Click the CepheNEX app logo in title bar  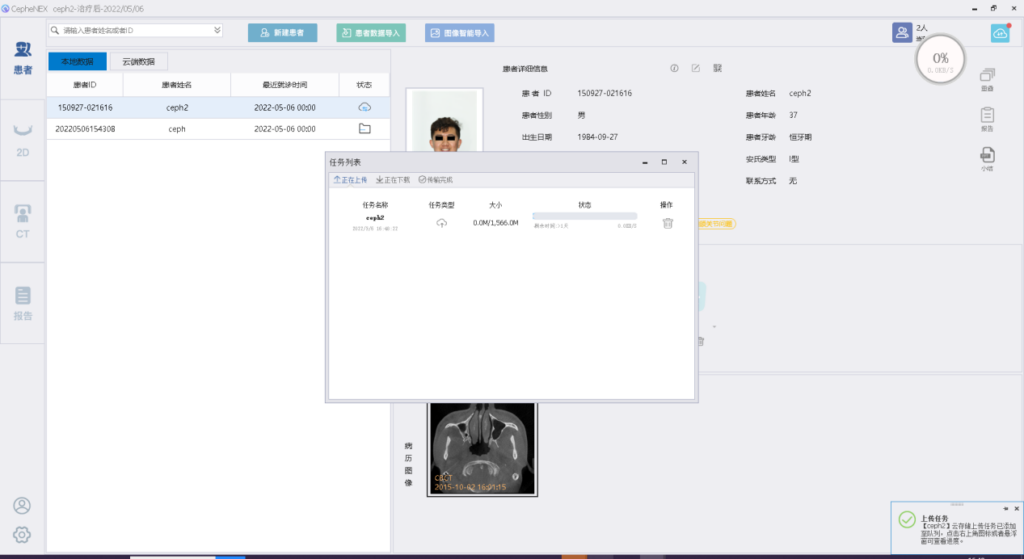[x=5, y=8]
